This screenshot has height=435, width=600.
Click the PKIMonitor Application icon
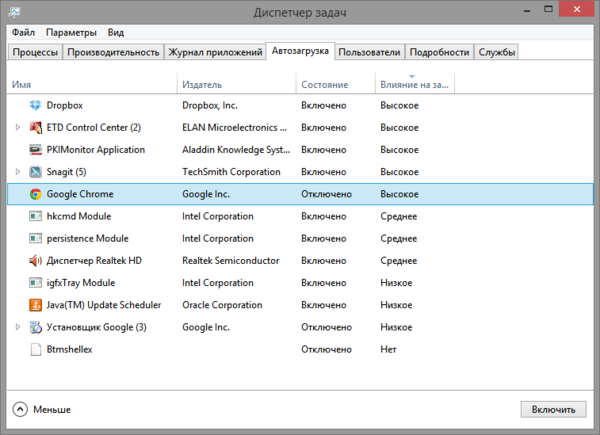pos(36,149)
